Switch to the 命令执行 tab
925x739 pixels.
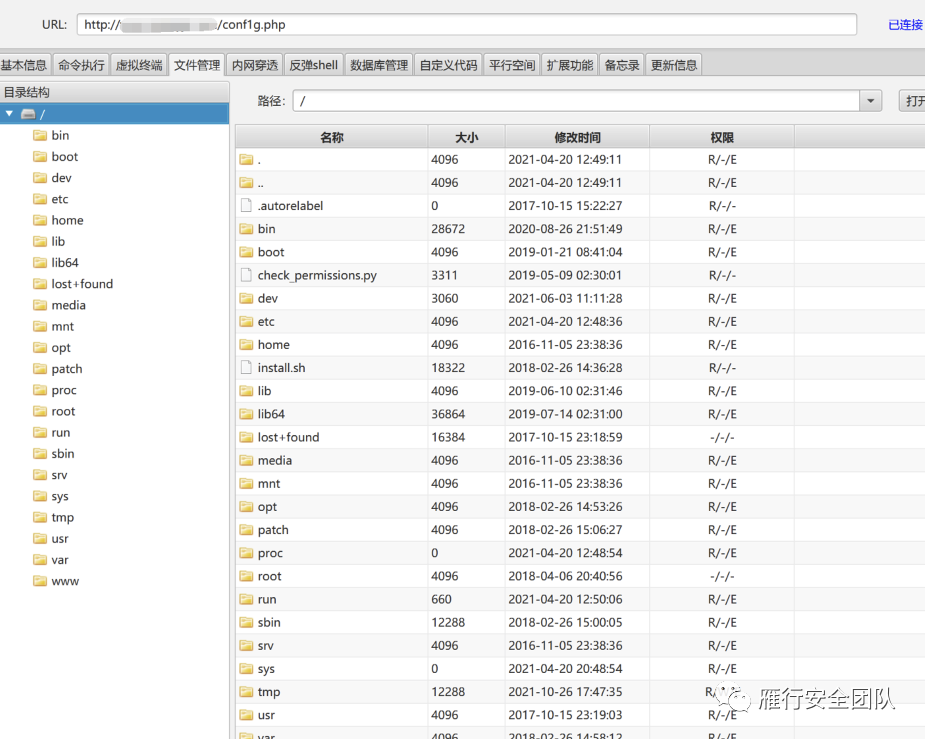tap(81, 65)
